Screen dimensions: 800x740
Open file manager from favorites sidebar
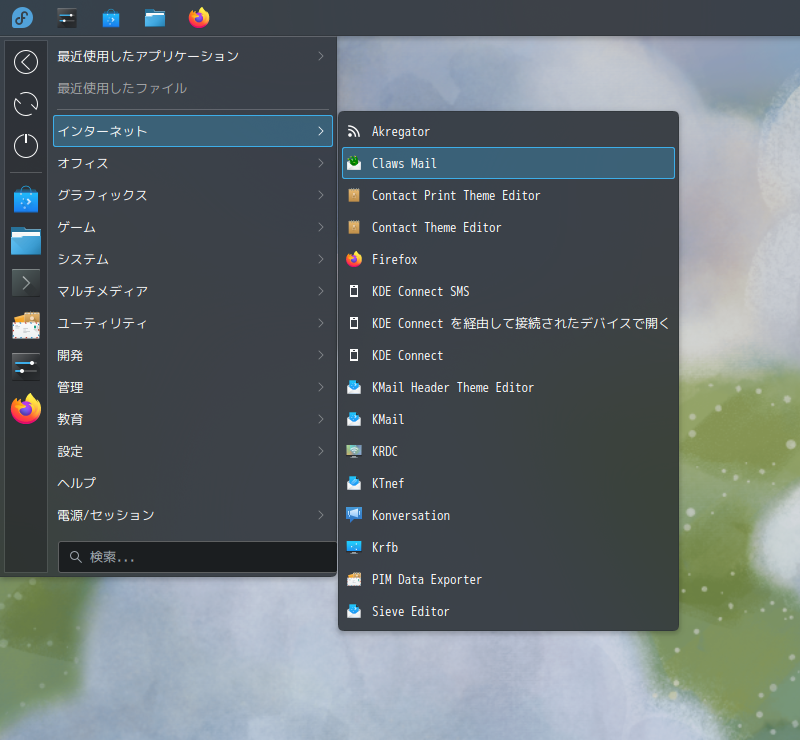(26, 241)
